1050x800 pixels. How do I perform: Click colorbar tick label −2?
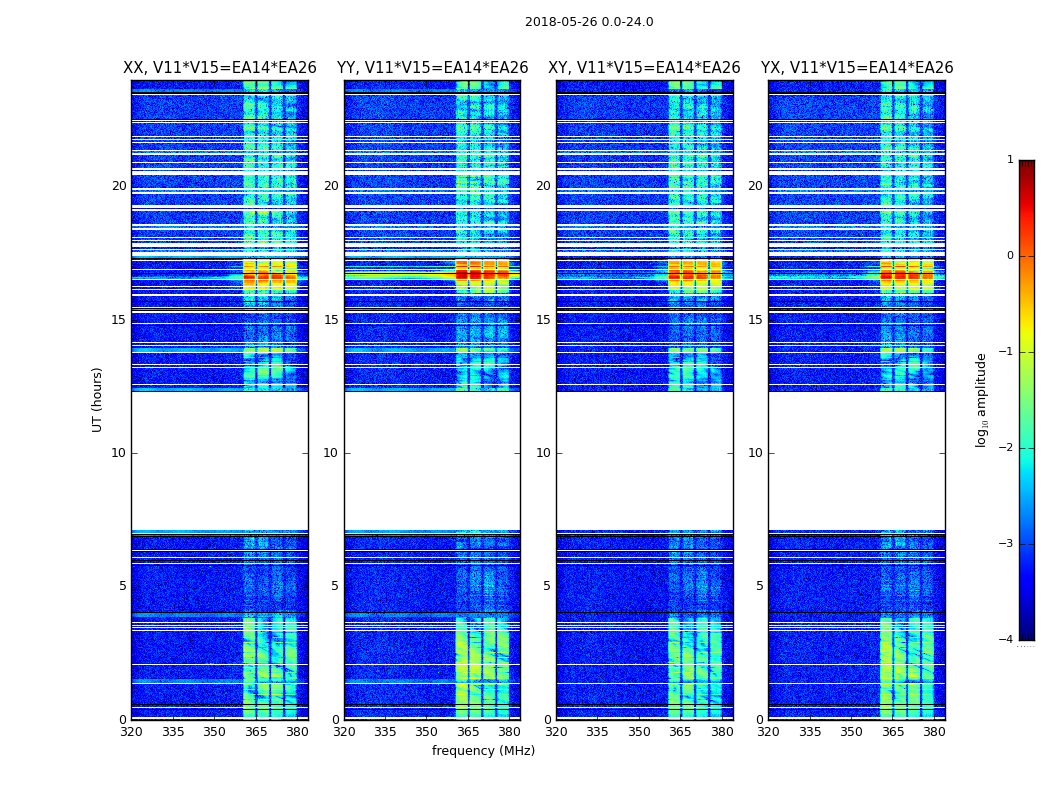pyautogui.click(x=1008, y=448)
